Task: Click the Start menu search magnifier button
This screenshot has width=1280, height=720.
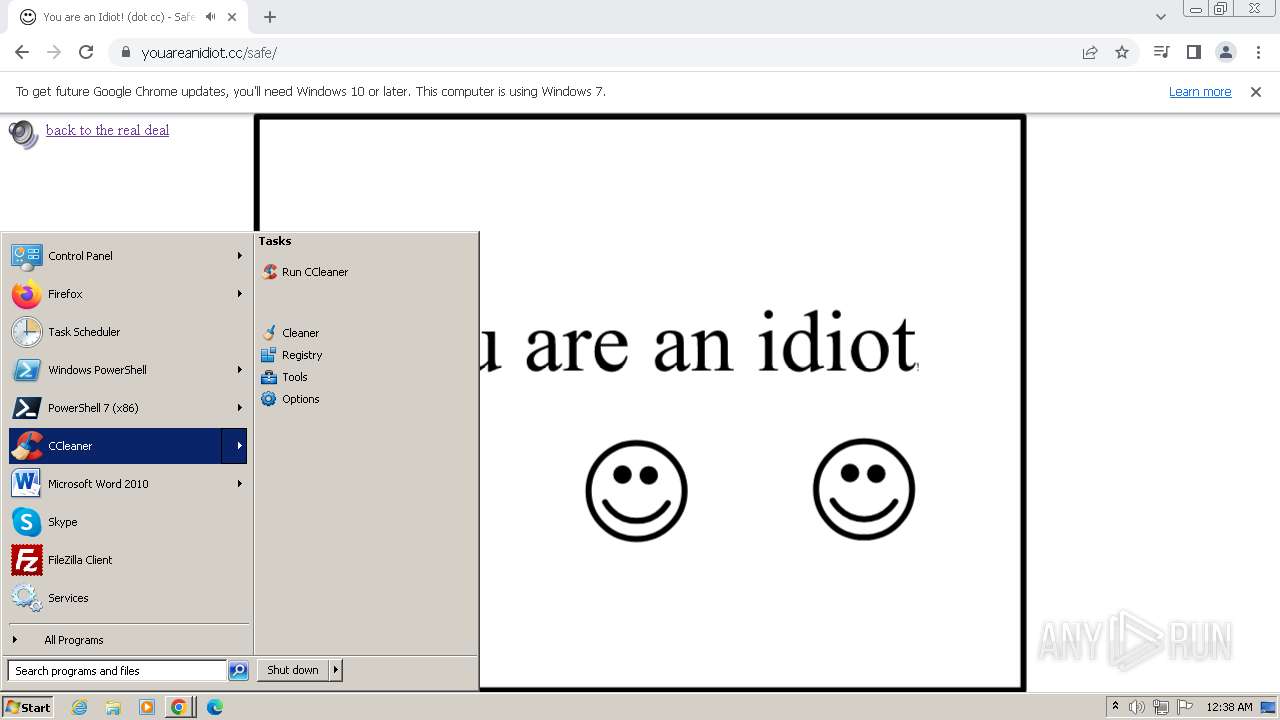Action: (238, 671)
